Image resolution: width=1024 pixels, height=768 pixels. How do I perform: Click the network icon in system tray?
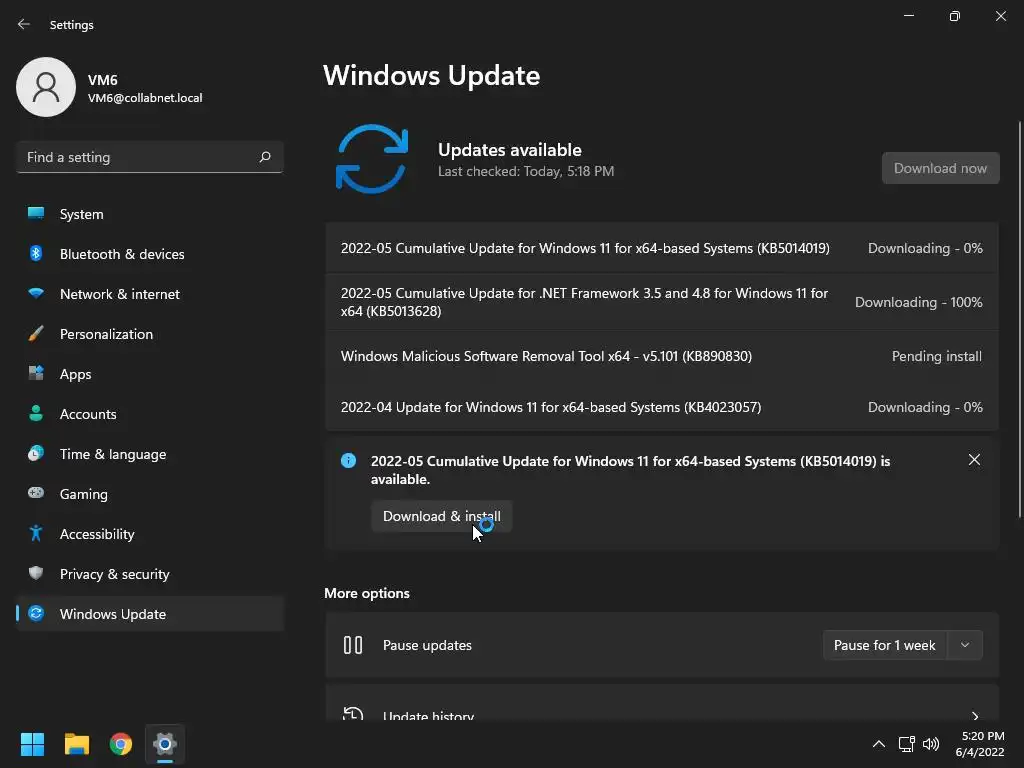[906, 744]
